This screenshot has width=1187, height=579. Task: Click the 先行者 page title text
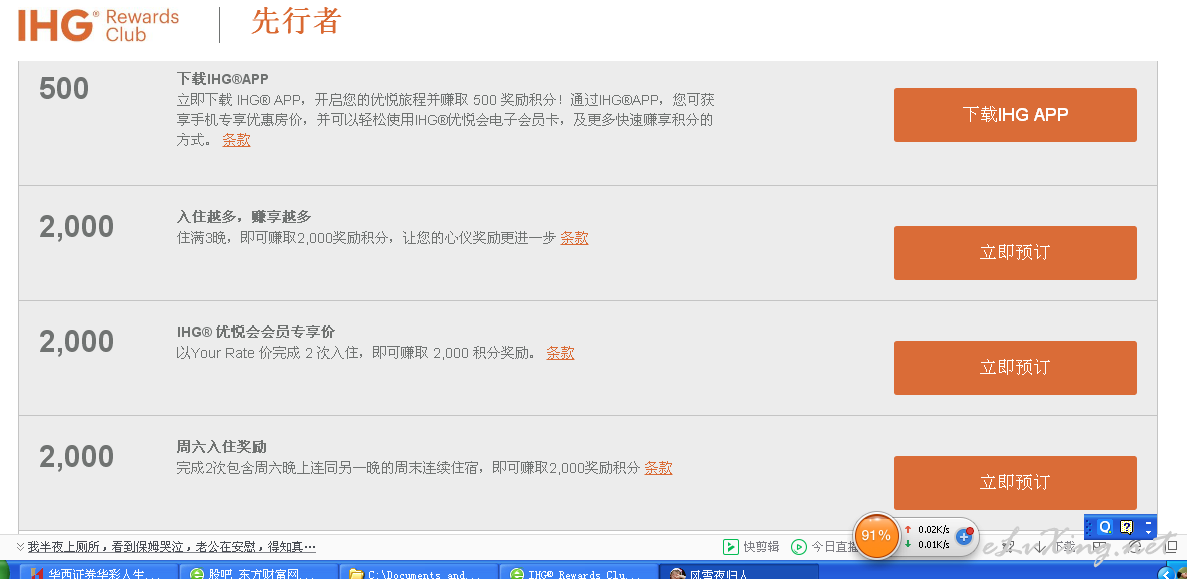pyautogui.click(x=296, y=22)
